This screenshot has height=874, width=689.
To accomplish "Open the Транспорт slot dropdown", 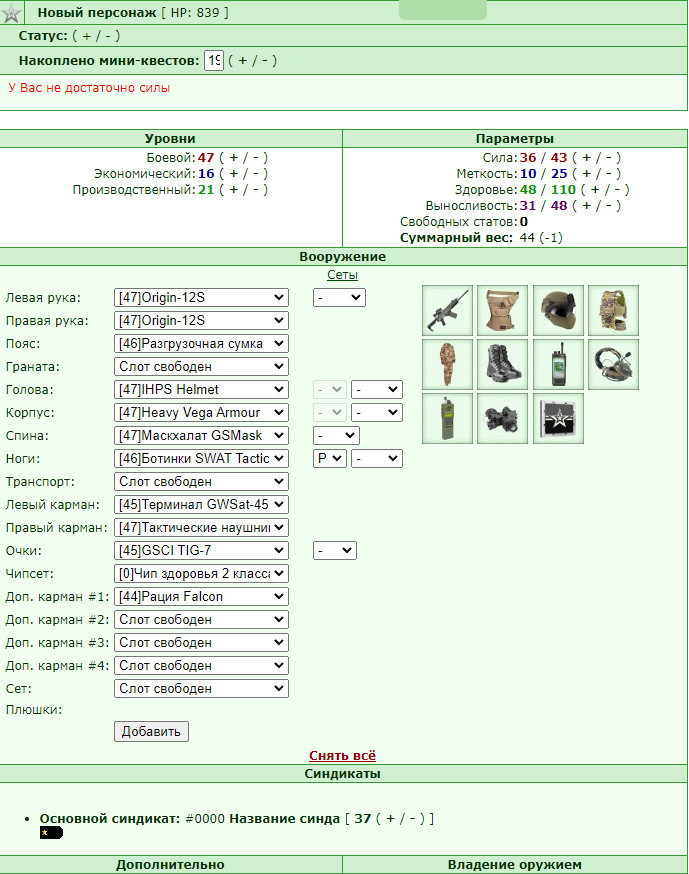I will (201, 482).
